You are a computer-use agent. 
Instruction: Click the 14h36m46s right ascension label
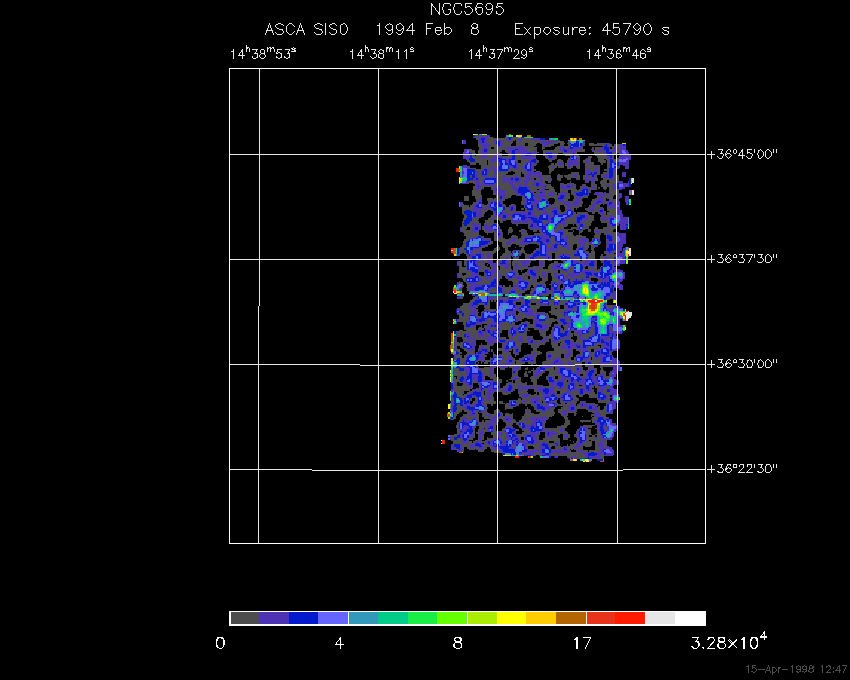(618, 55)
